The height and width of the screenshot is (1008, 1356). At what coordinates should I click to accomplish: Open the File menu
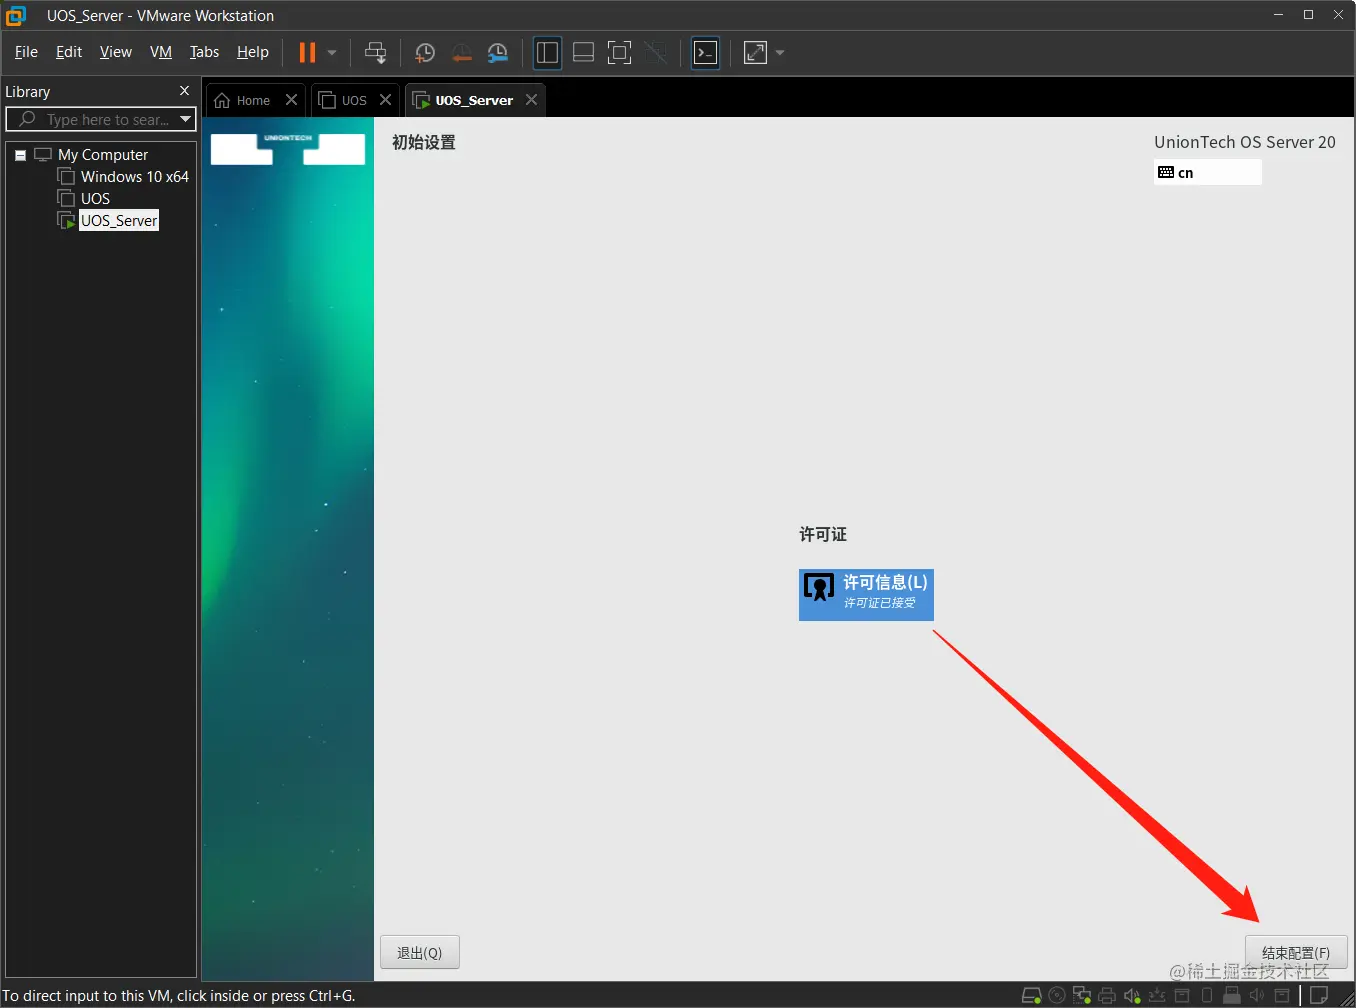click(27, 52)
